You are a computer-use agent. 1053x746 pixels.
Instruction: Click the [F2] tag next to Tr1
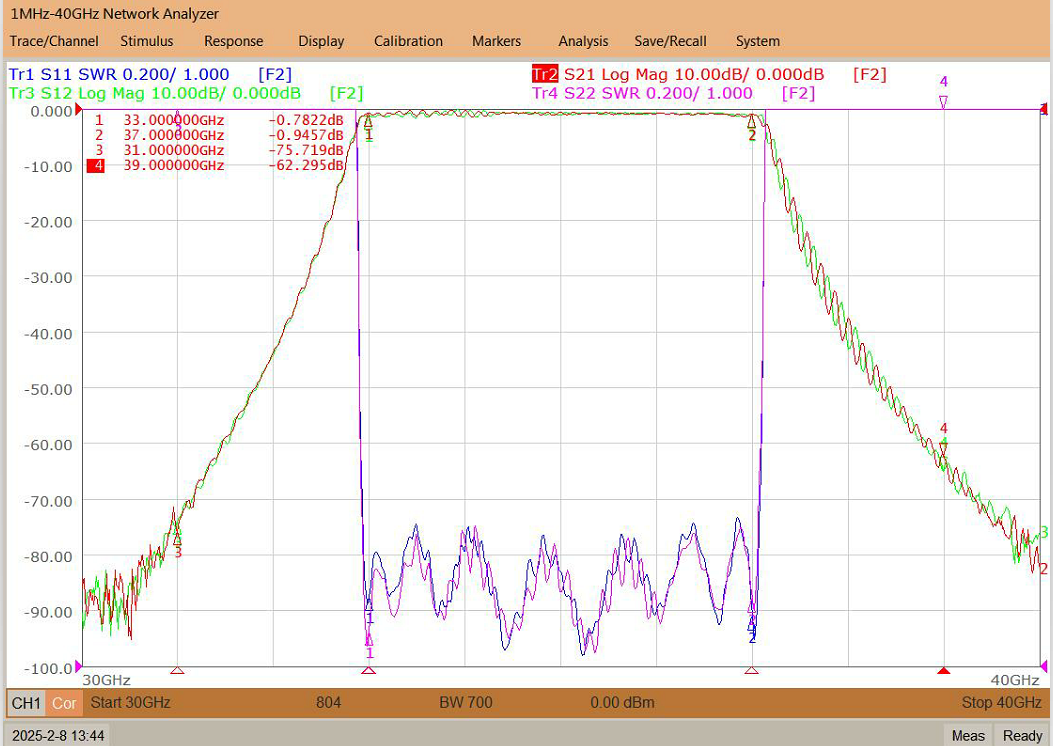coord(275,75)
